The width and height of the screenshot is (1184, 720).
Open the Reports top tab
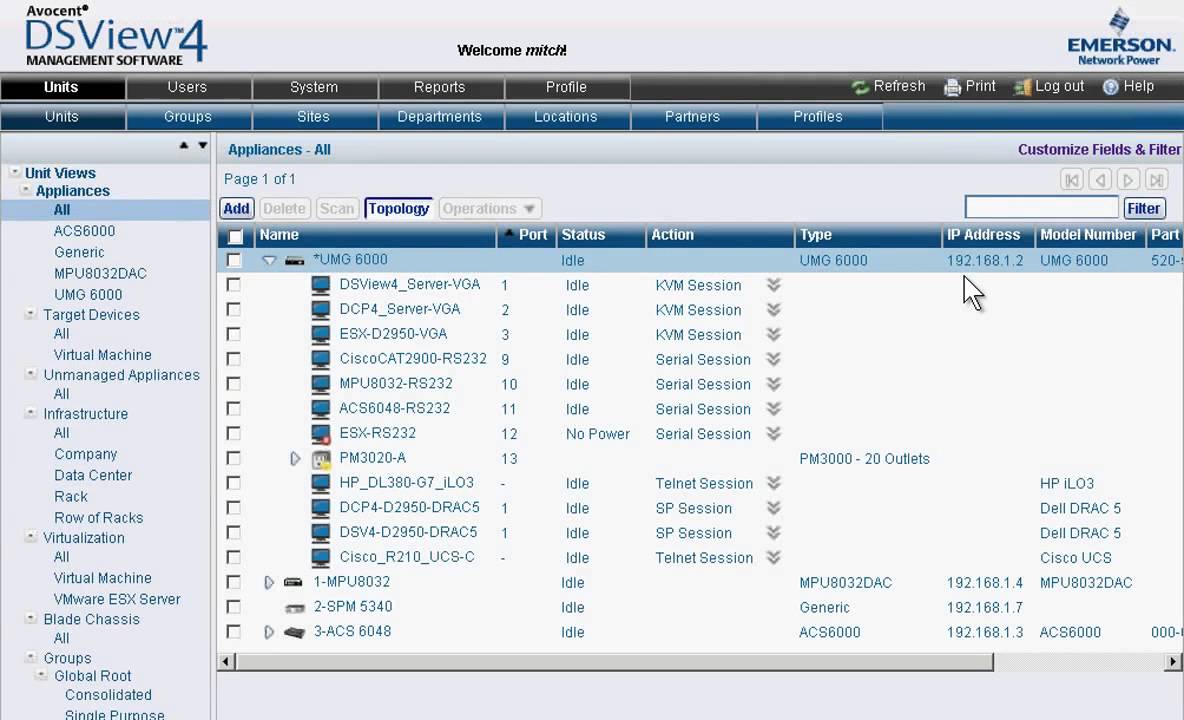pyautogui.click(x=440, y=88)
